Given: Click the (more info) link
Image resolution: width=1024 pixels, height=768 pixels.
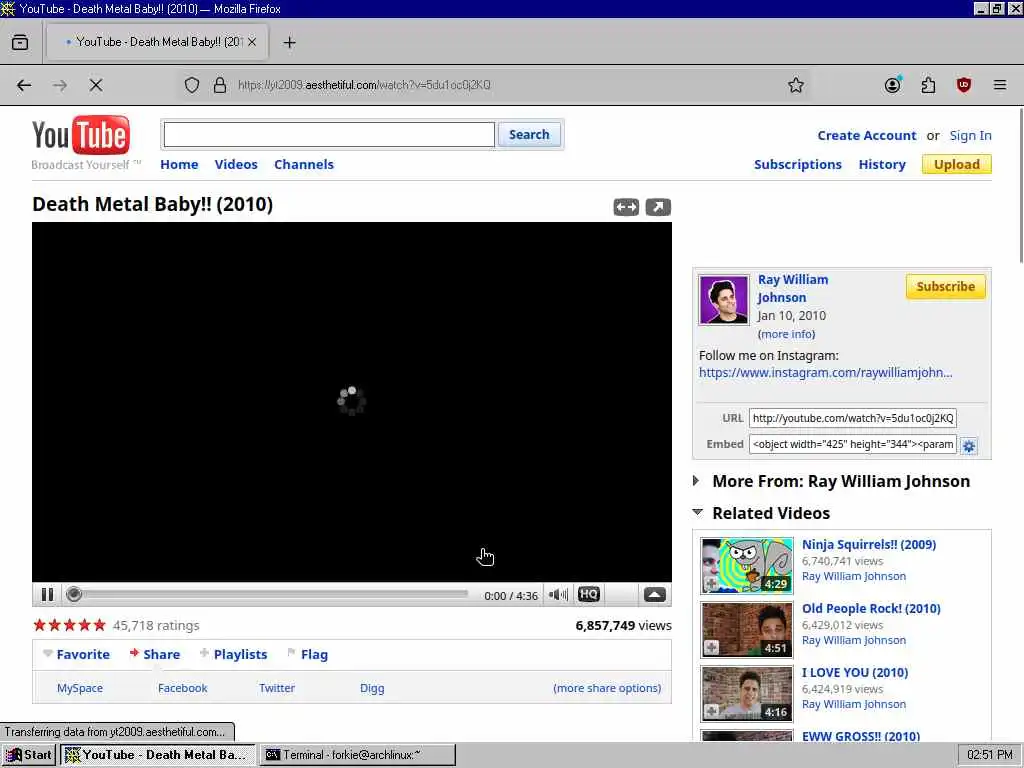Looking at the screenshot, I should point(786,334).
